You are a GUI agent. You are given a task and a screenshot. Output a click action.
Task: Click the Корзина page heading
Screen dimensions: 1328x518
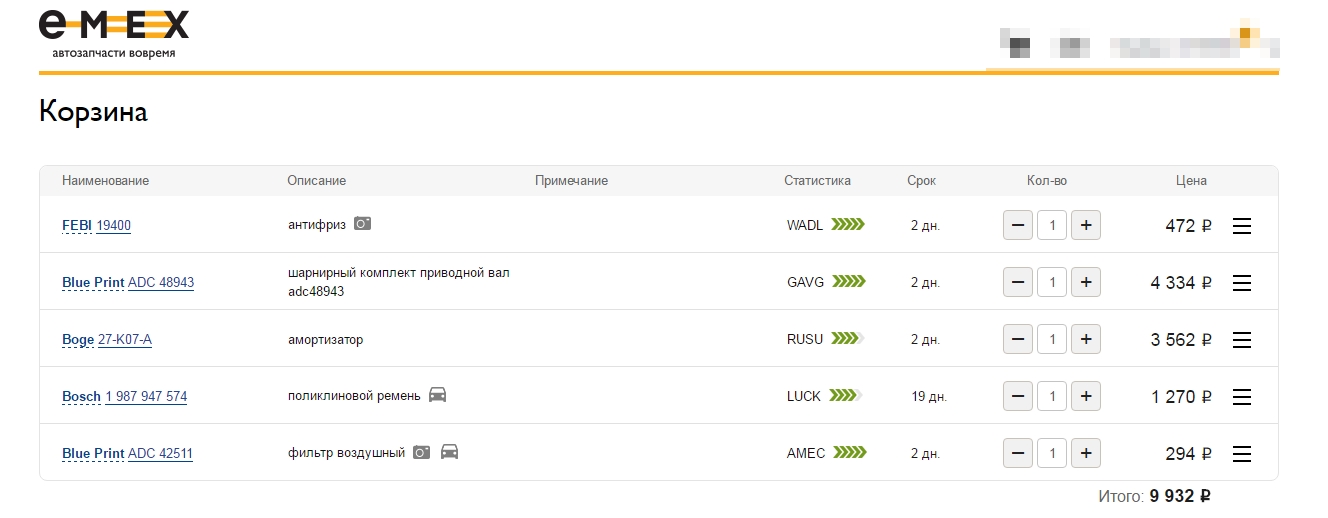coord(93,111)
